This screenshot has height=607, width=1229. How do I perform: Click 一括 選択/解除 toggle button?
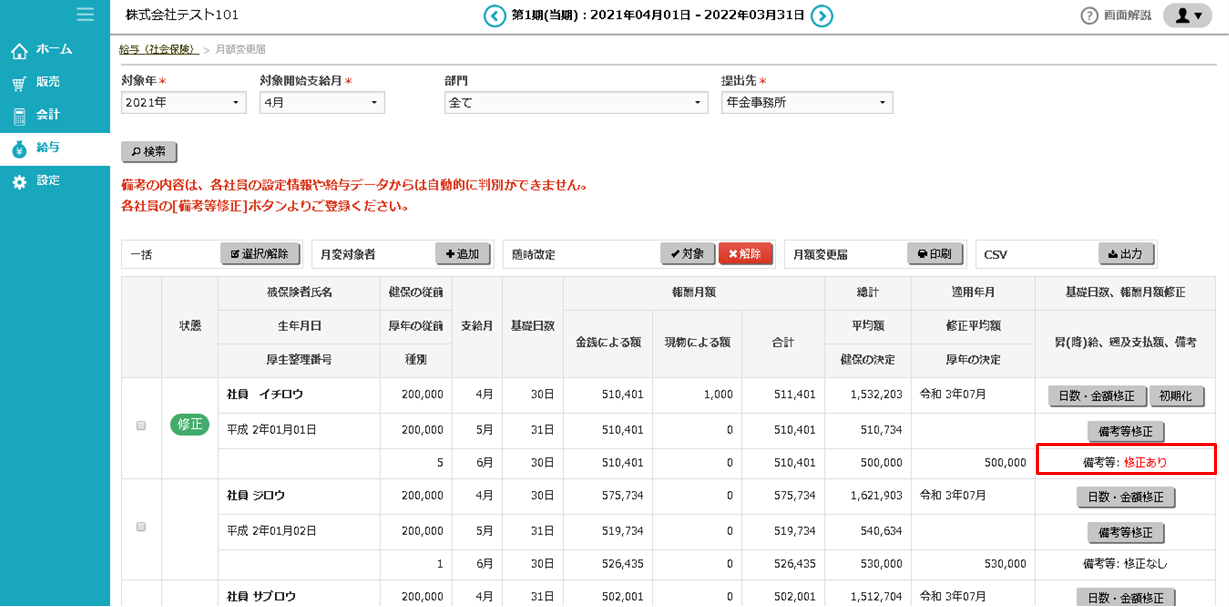(x=259, y=254)
